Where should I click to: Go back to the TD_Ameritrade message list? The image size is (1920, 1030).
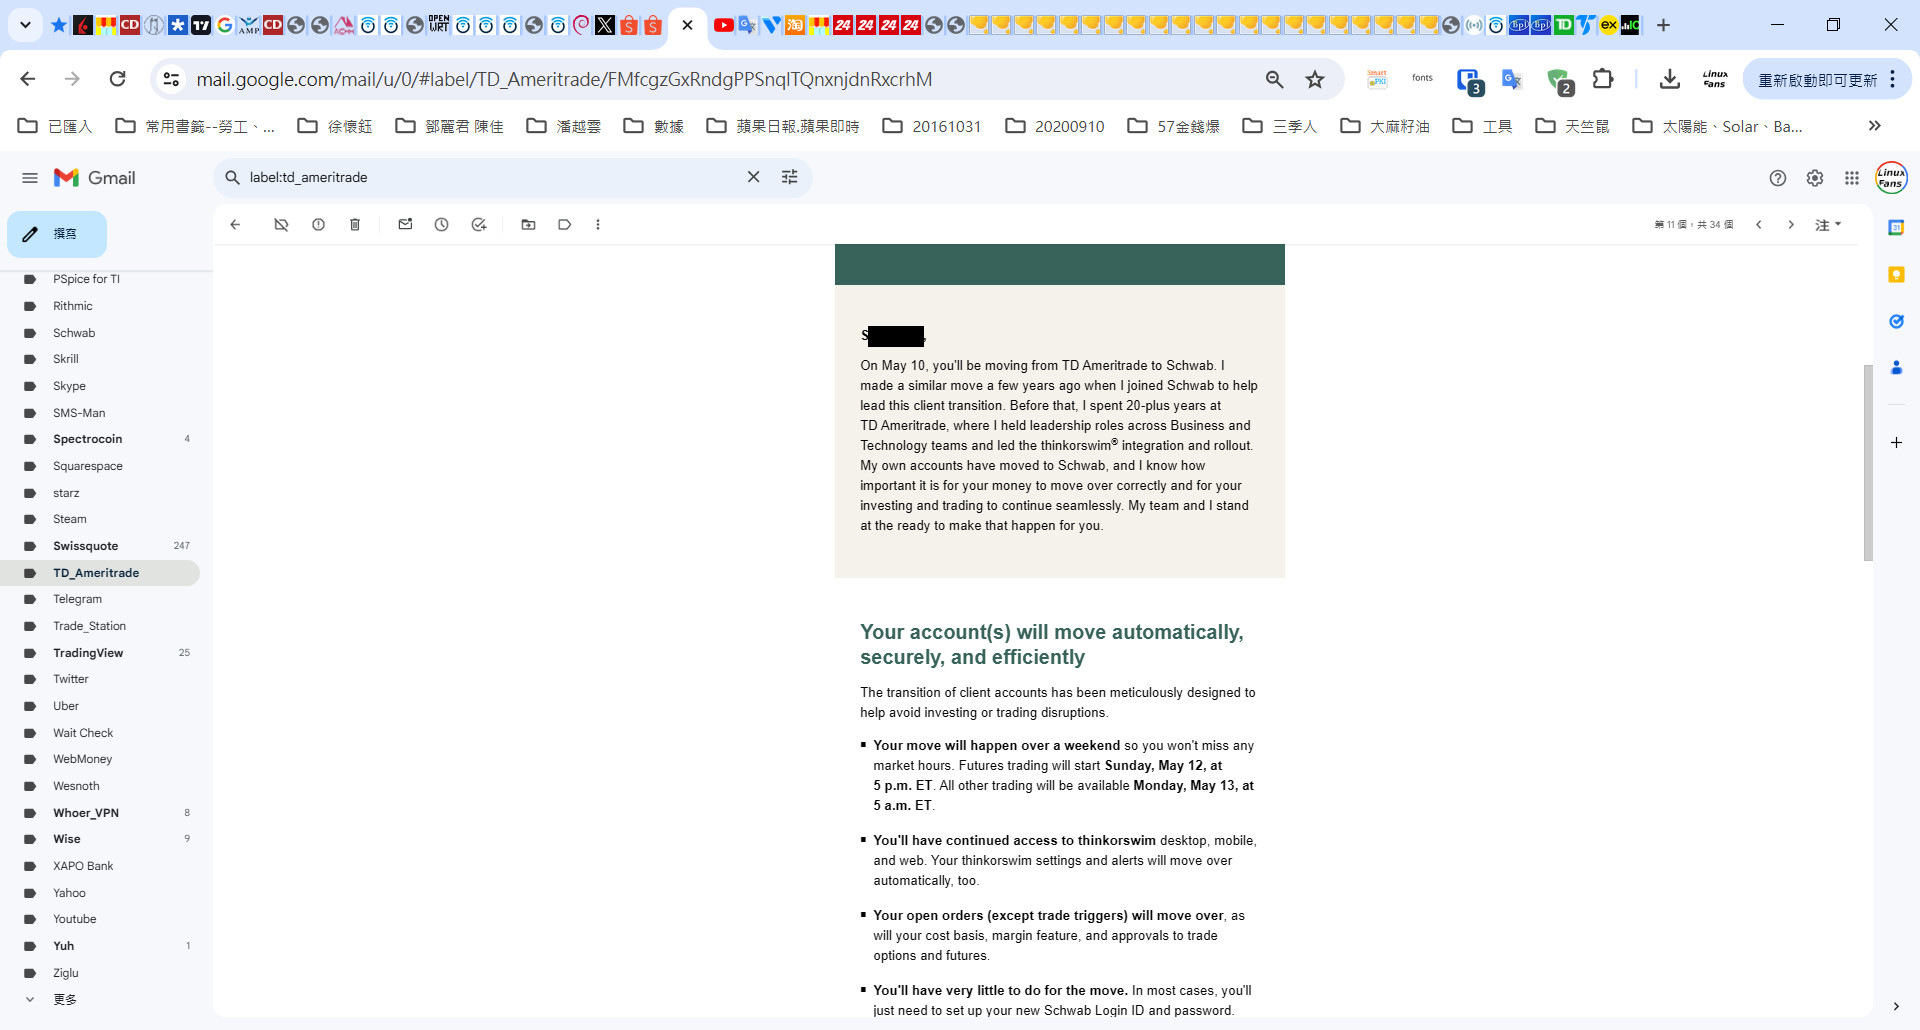tap(235, 225)
